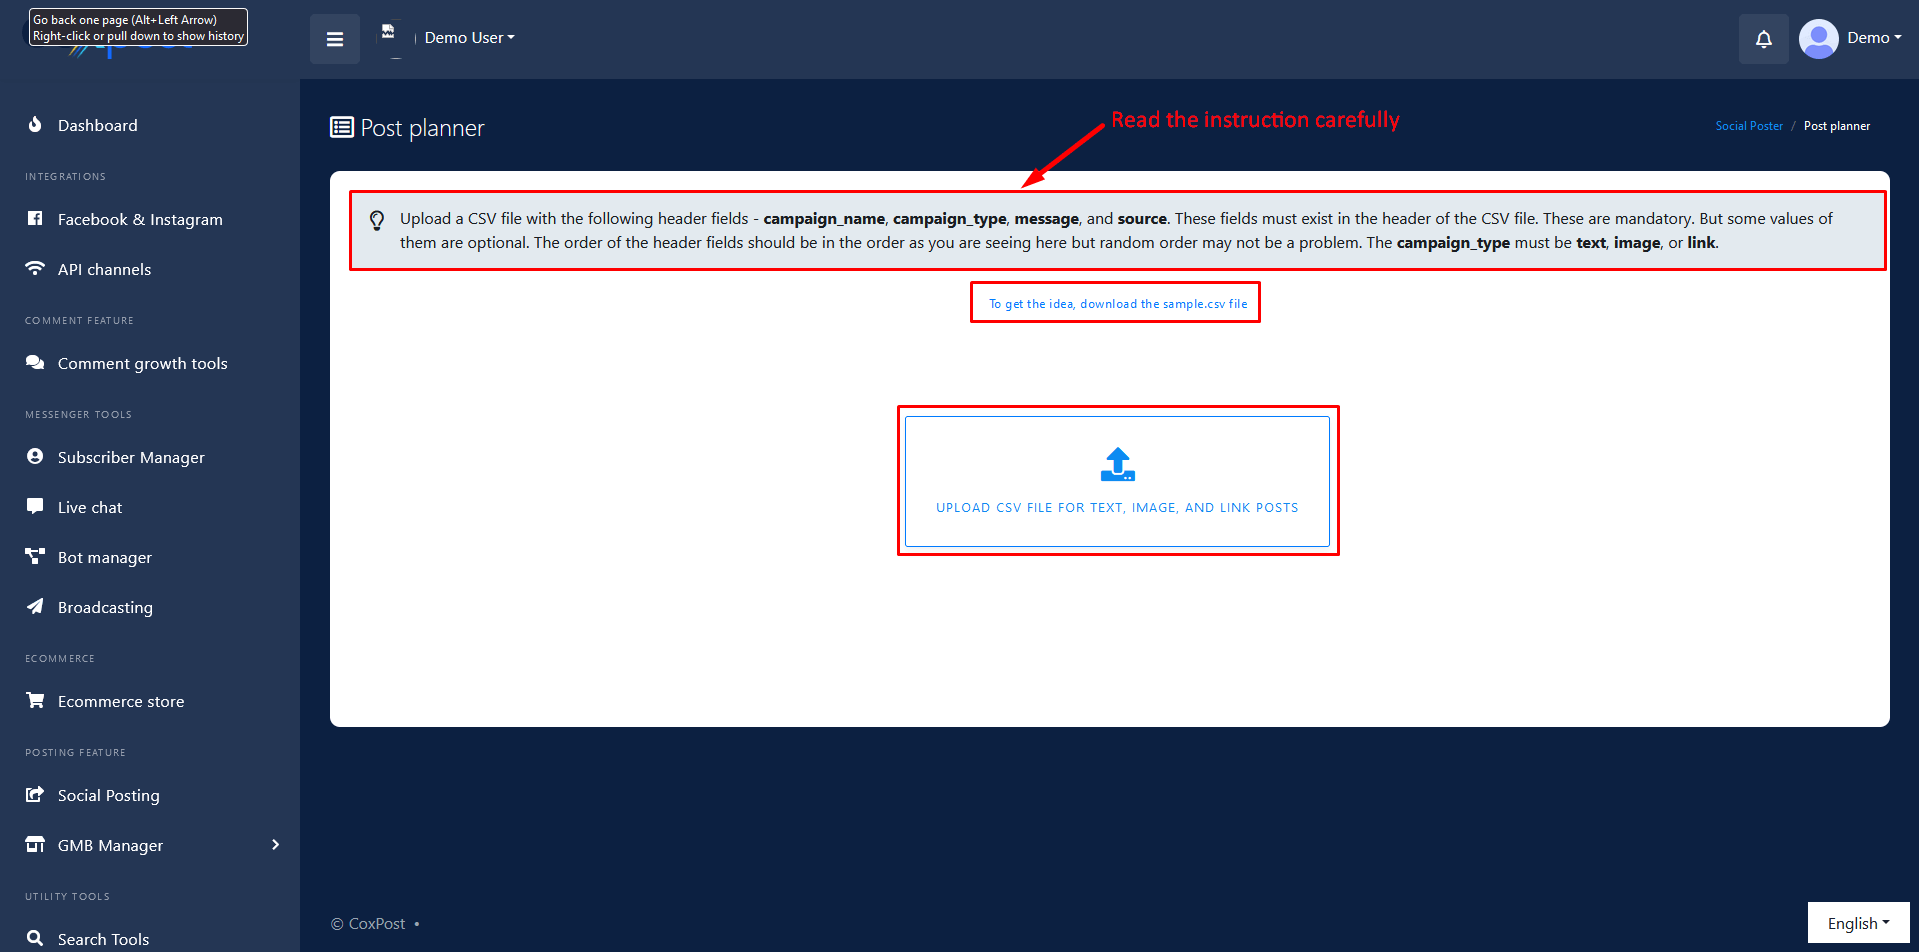This screenshot has width=1919, height=952.
Task: Open Facebook & Instagram integrations
Action: [x=140, y=220]
